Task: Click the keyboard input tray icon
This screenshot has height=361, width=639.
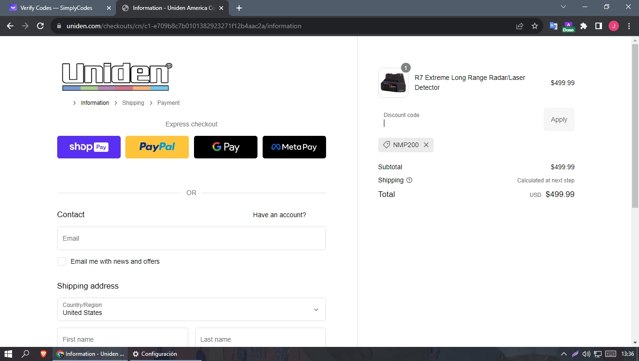Action: 610,354
